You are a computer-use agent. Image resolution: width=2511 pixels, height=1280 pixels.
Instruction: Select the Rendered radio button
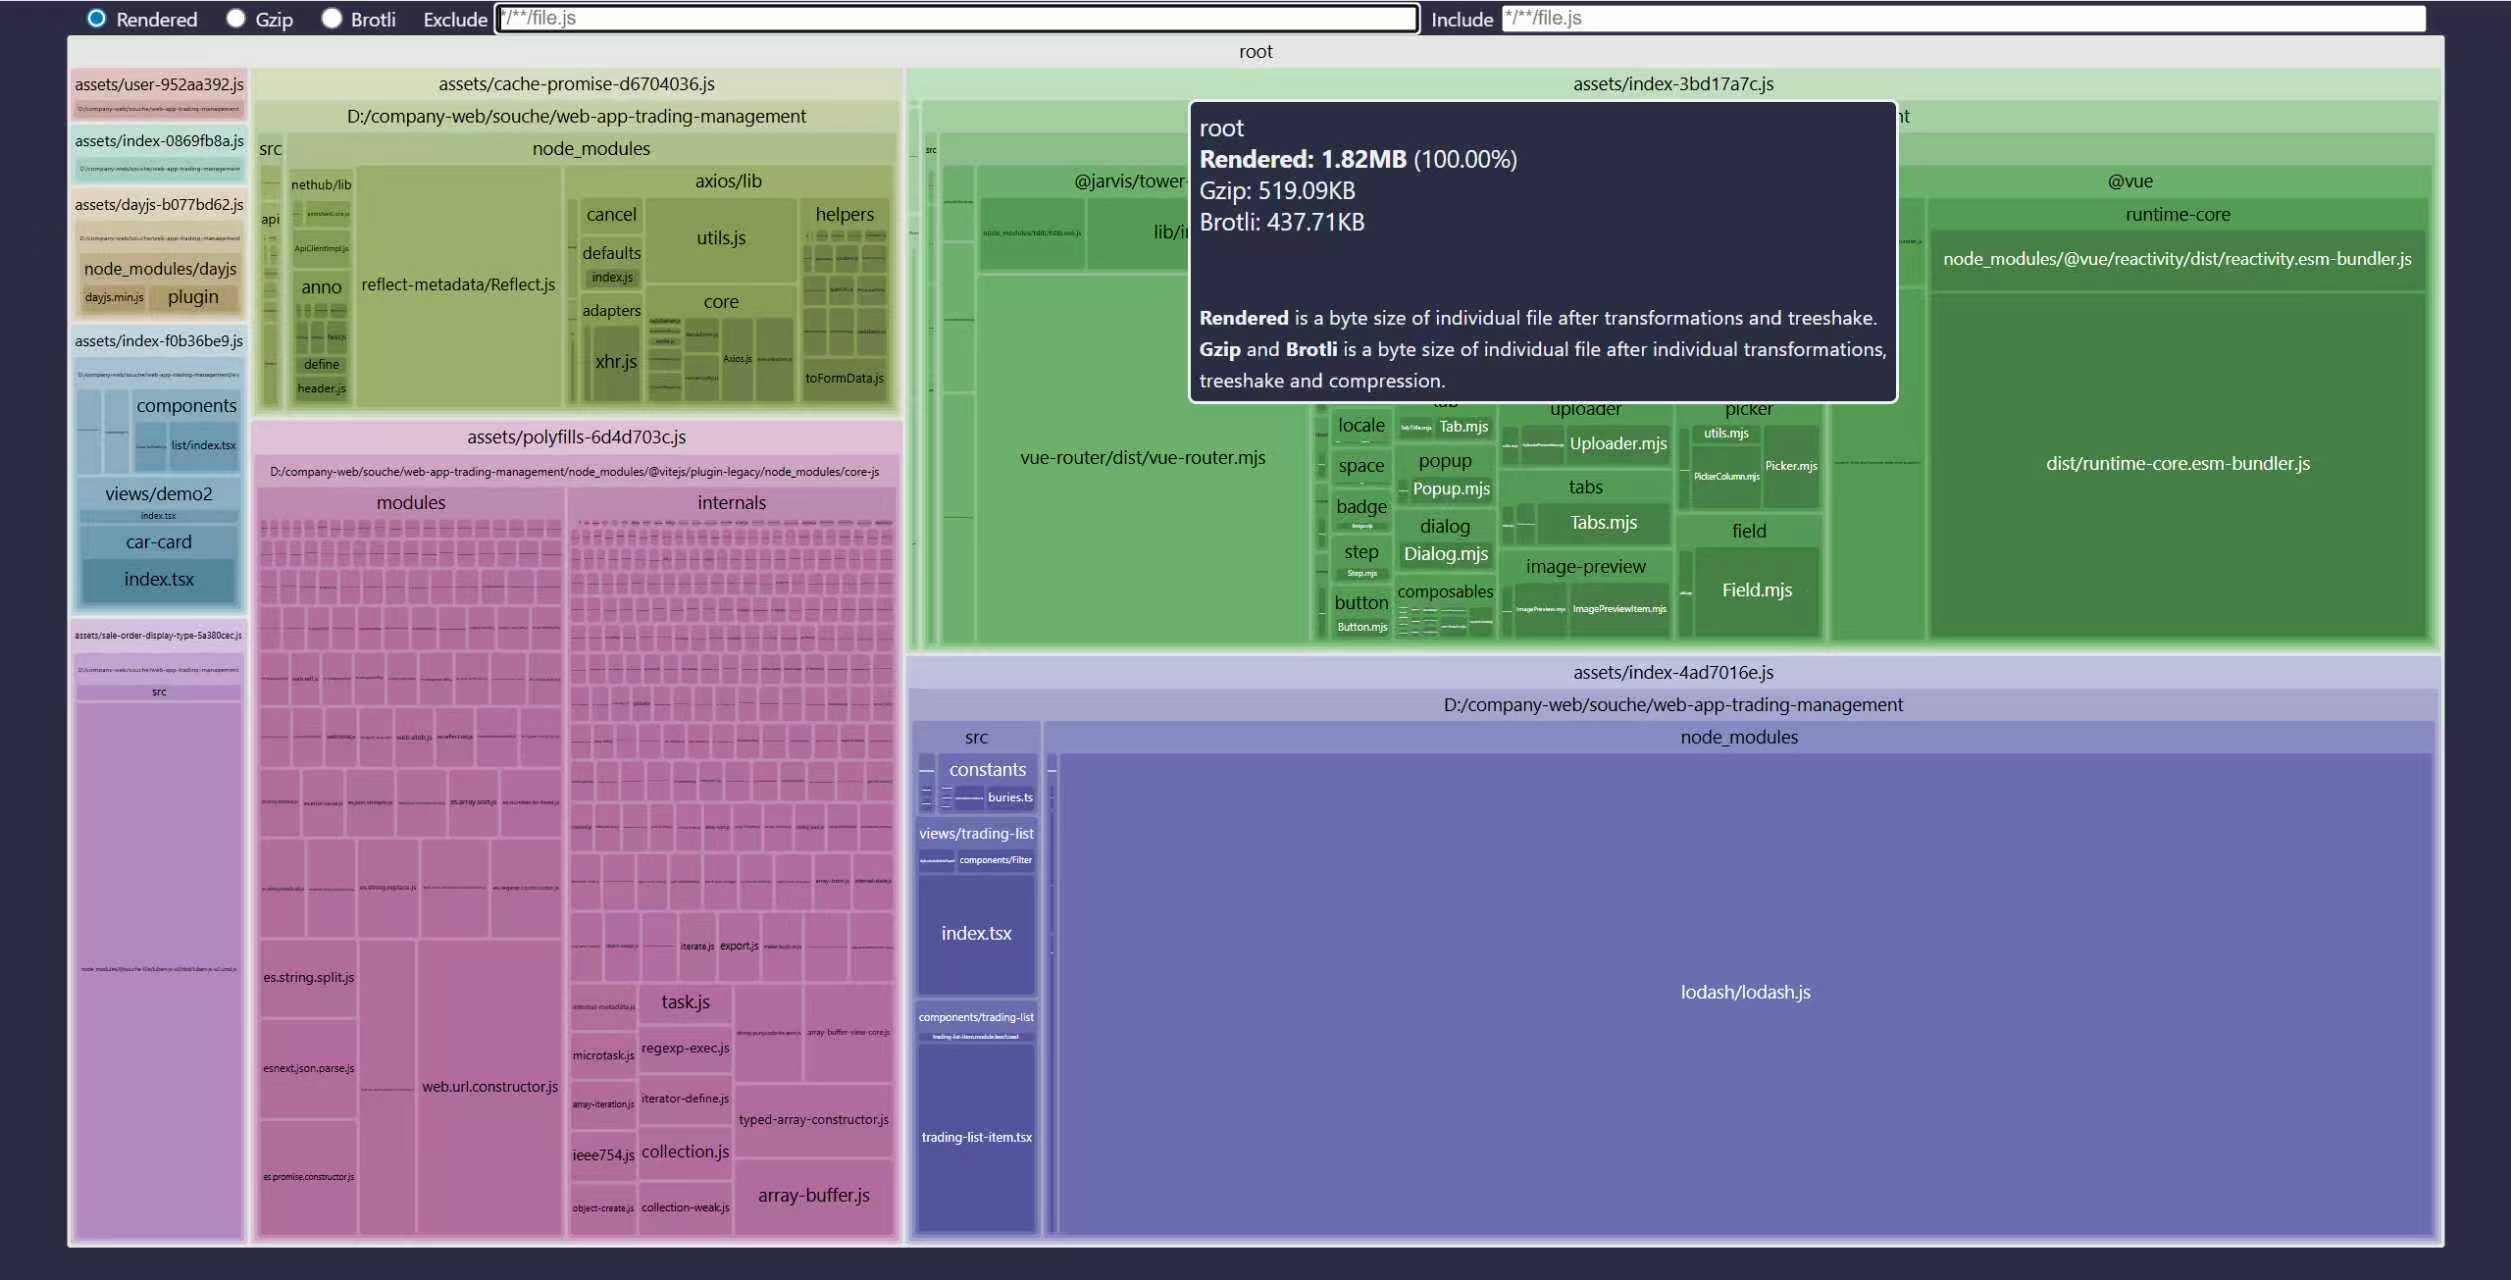(x=96, y=19)
